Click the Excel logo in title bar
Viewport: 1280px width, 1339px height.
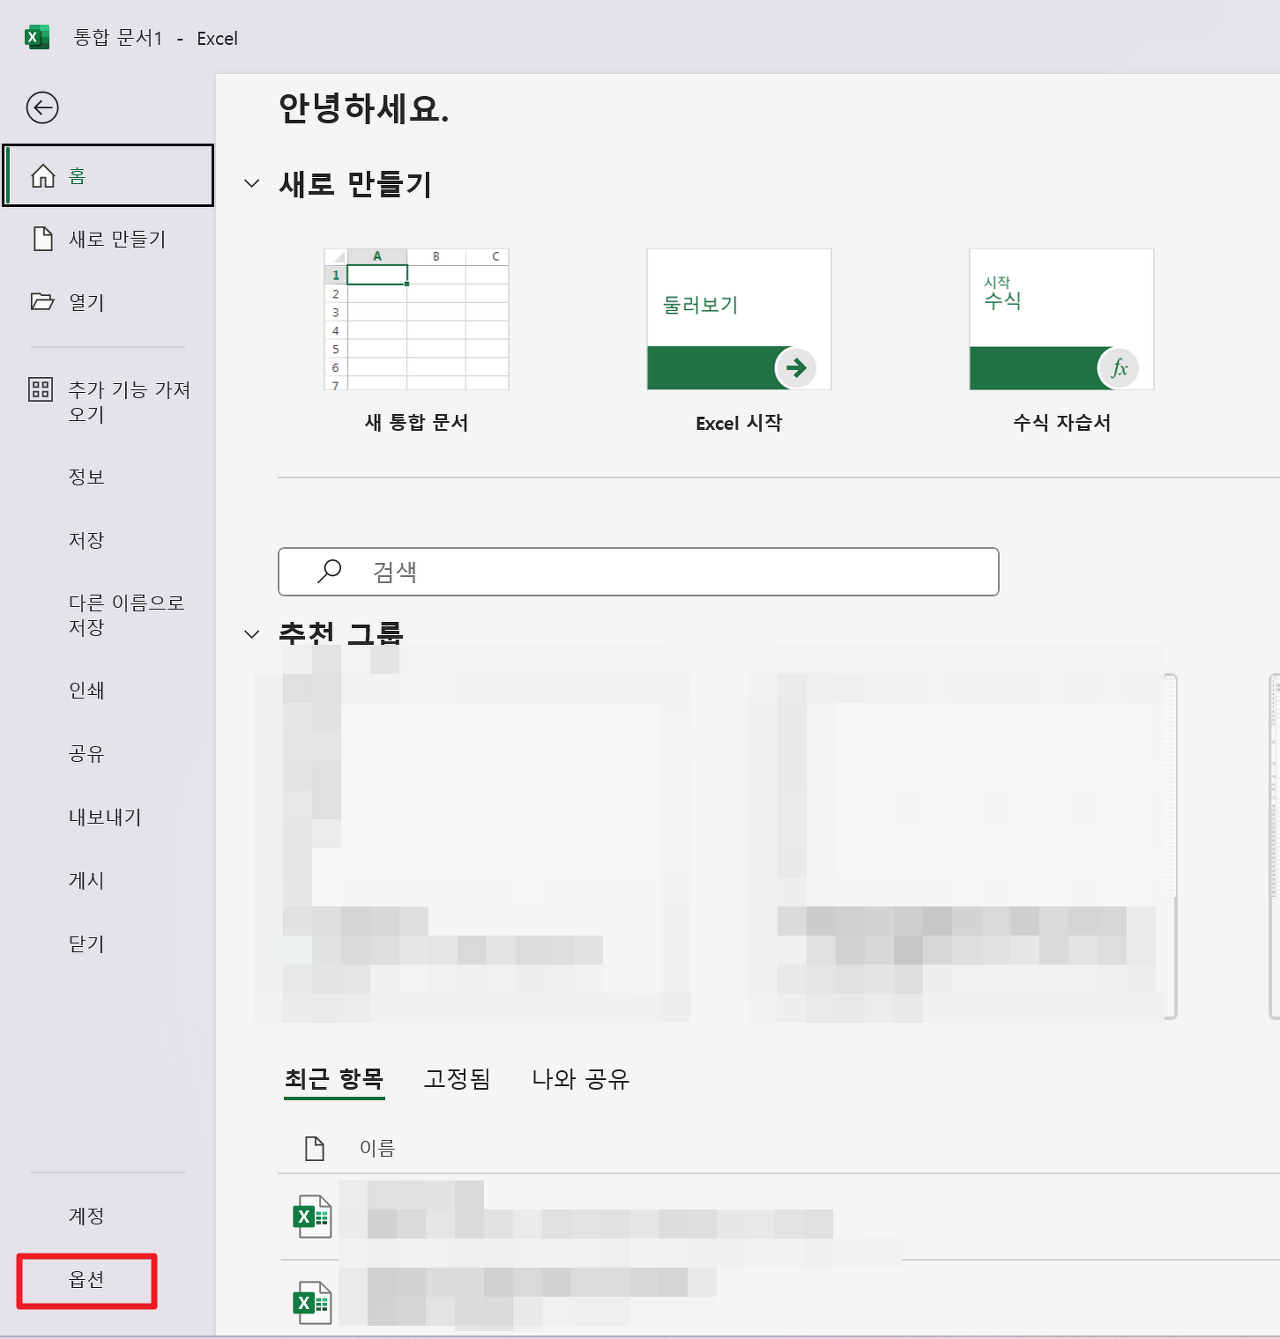pyautogui.click(x=37, y=38)
